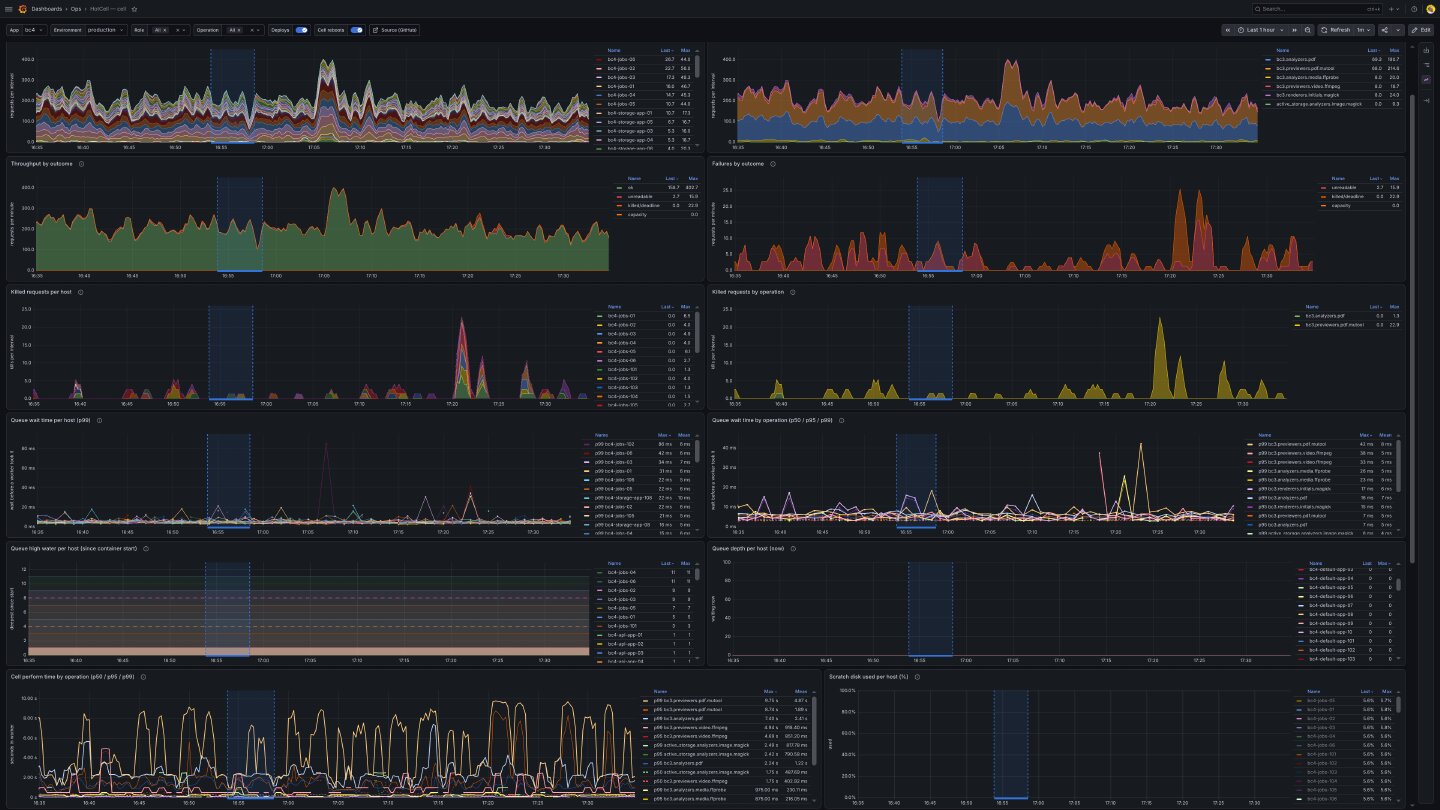Open the 1m refresh interval dropdown
The width and height of the screenshot is (1440, 810).
pos(1364,30)
